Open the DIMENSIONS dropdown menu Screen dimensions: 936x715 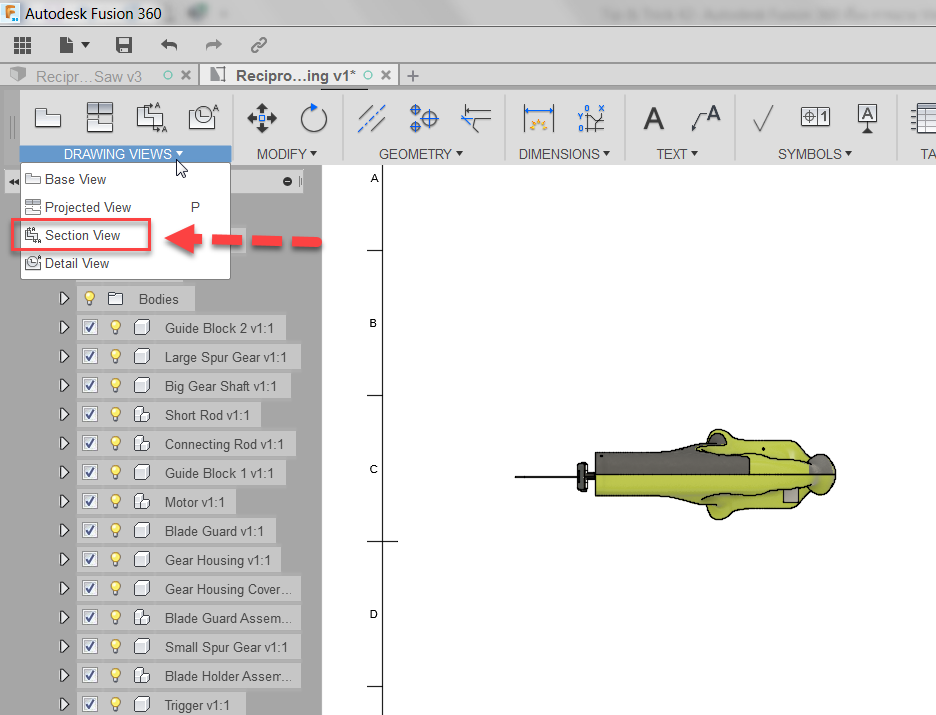click(565, 154)
